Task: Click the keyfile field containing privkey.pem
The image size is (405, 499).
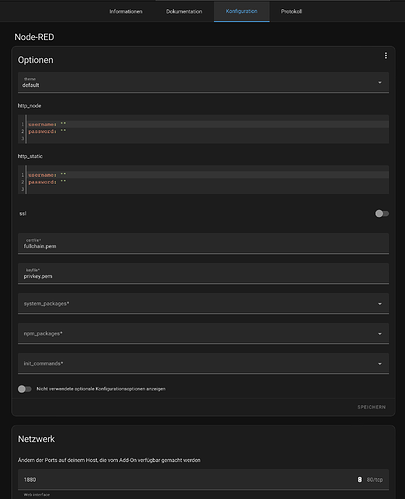Action: pyautogui.click(x=203, y=274)
